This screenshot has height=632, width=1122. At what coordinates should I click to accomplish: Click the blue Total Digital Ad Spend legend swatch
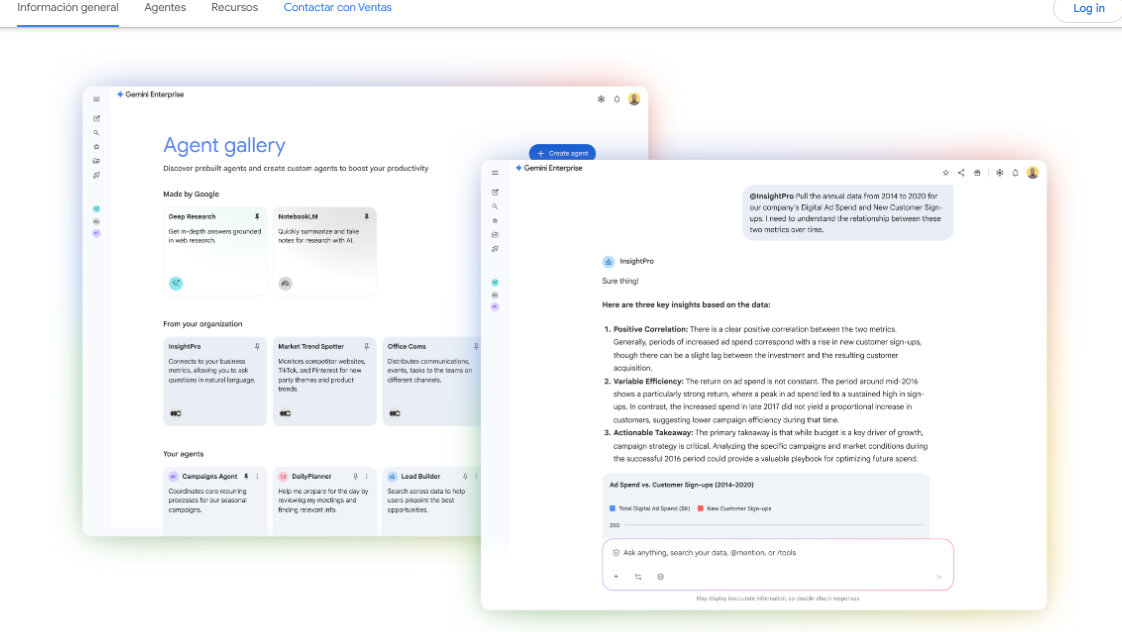click(613, 509)
